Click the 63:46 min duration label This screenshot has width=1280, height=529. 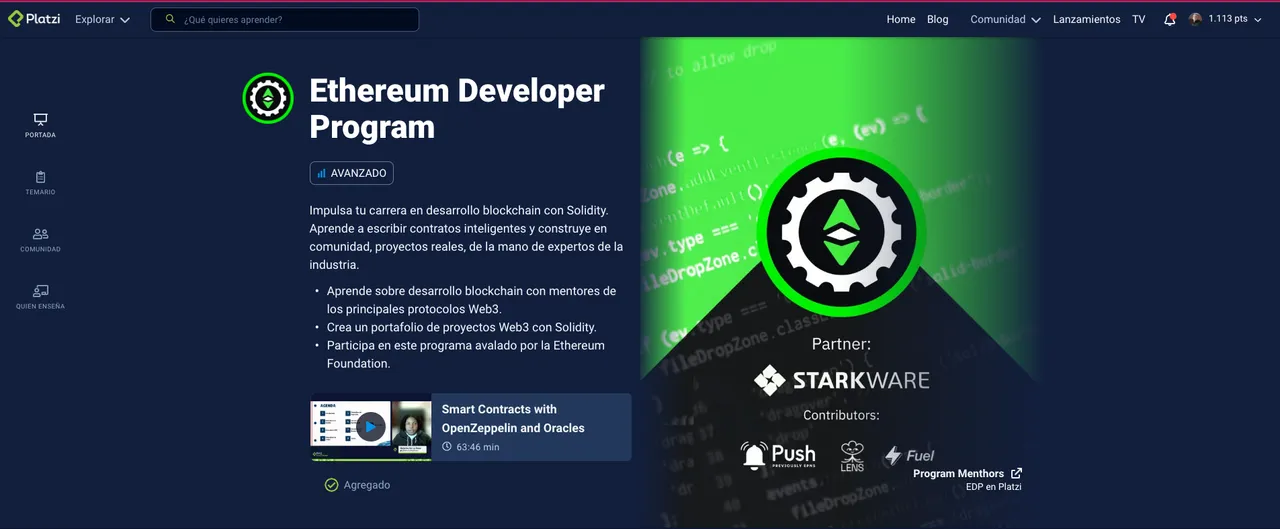click(470, 447)
